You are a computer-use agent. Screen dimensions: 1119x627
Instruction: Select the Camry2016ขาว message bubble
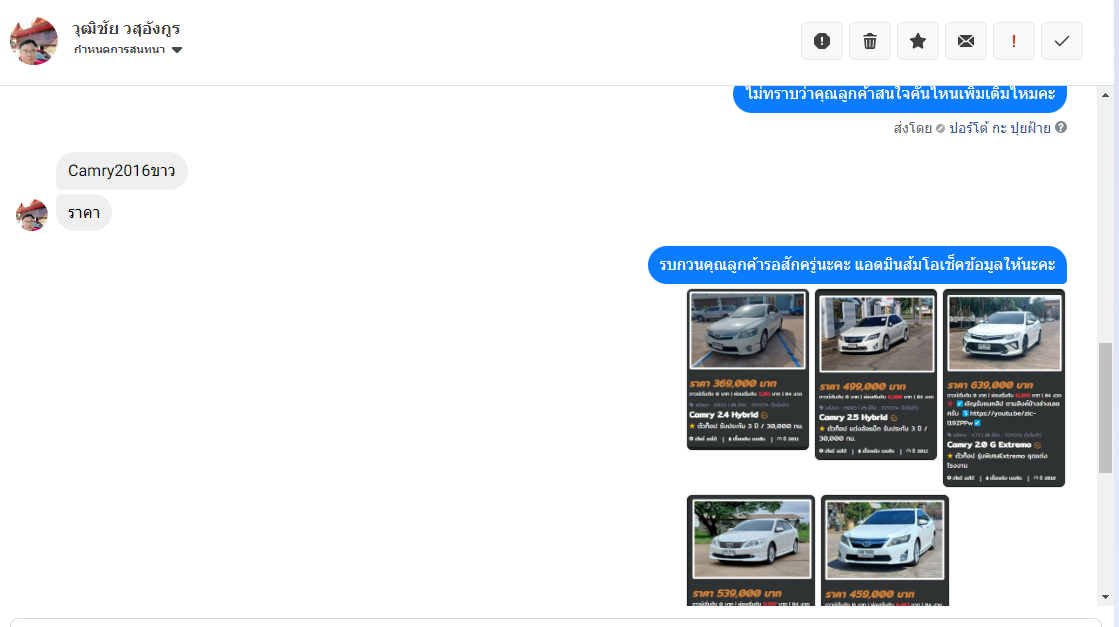122,171
